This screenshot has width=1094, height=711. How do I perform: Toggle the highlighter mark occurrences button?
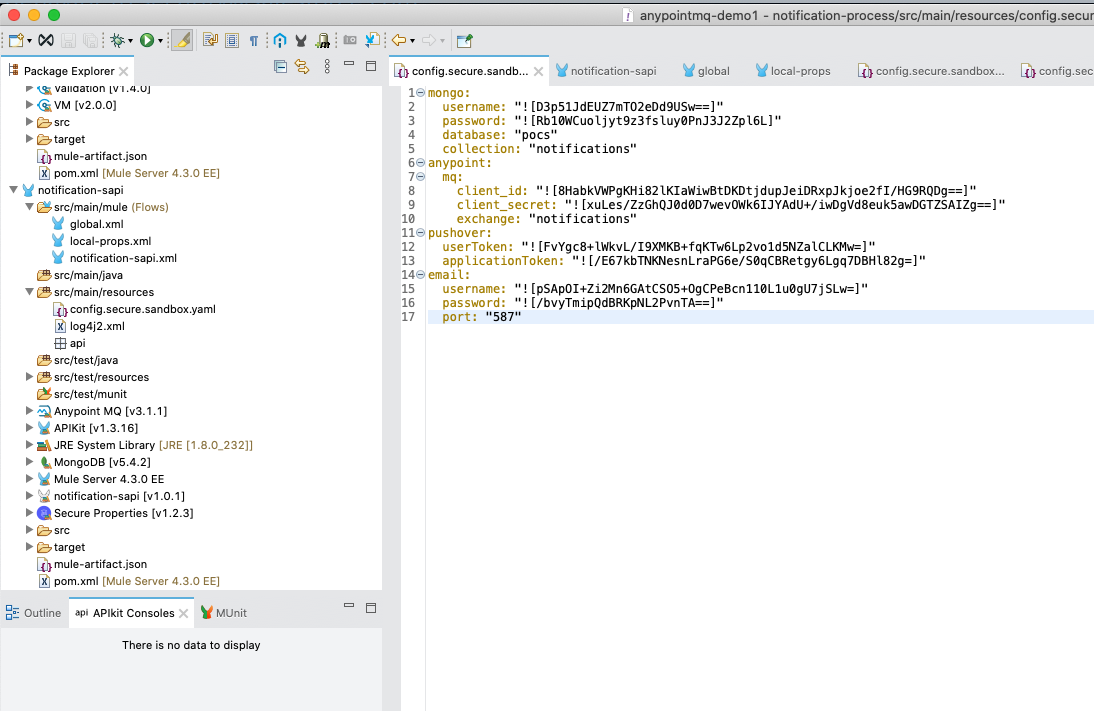pyautogui.click(x=181, y=40)
